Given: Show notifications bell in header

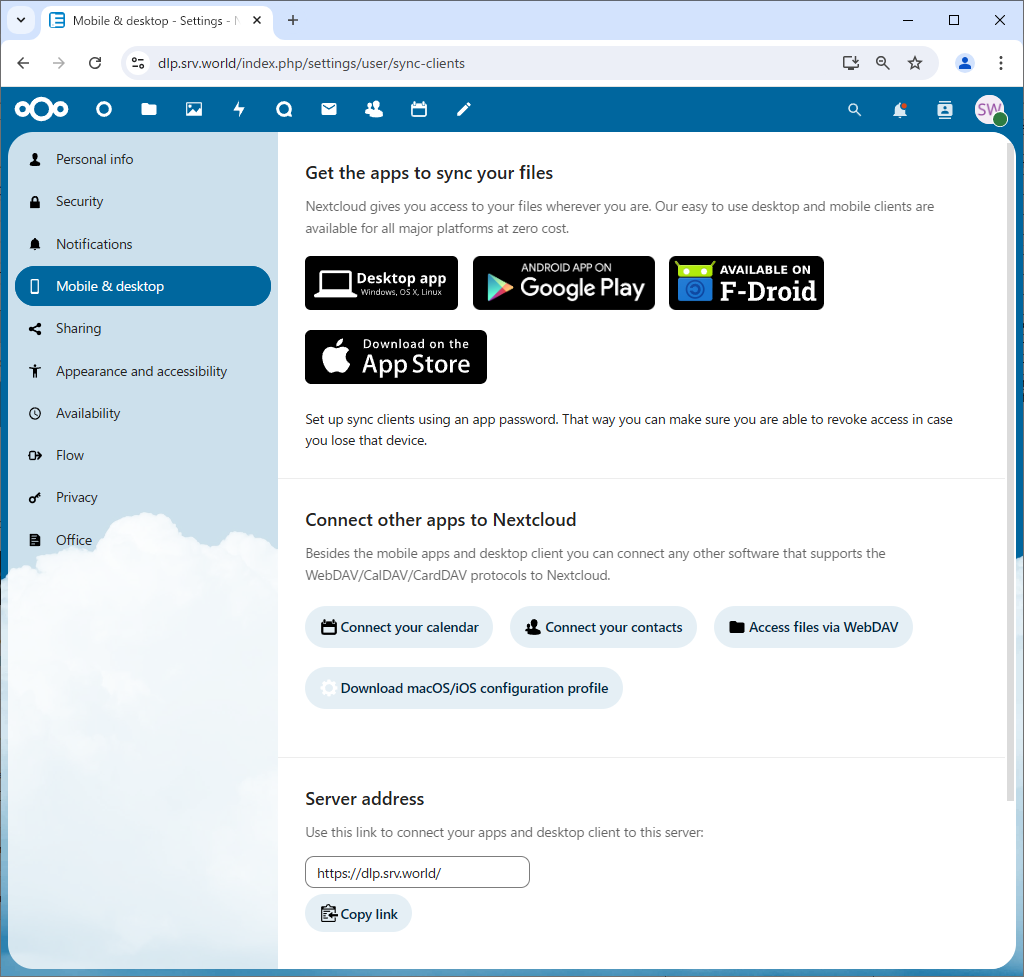Looking at the screenshot, I should [x=900, y=110].
